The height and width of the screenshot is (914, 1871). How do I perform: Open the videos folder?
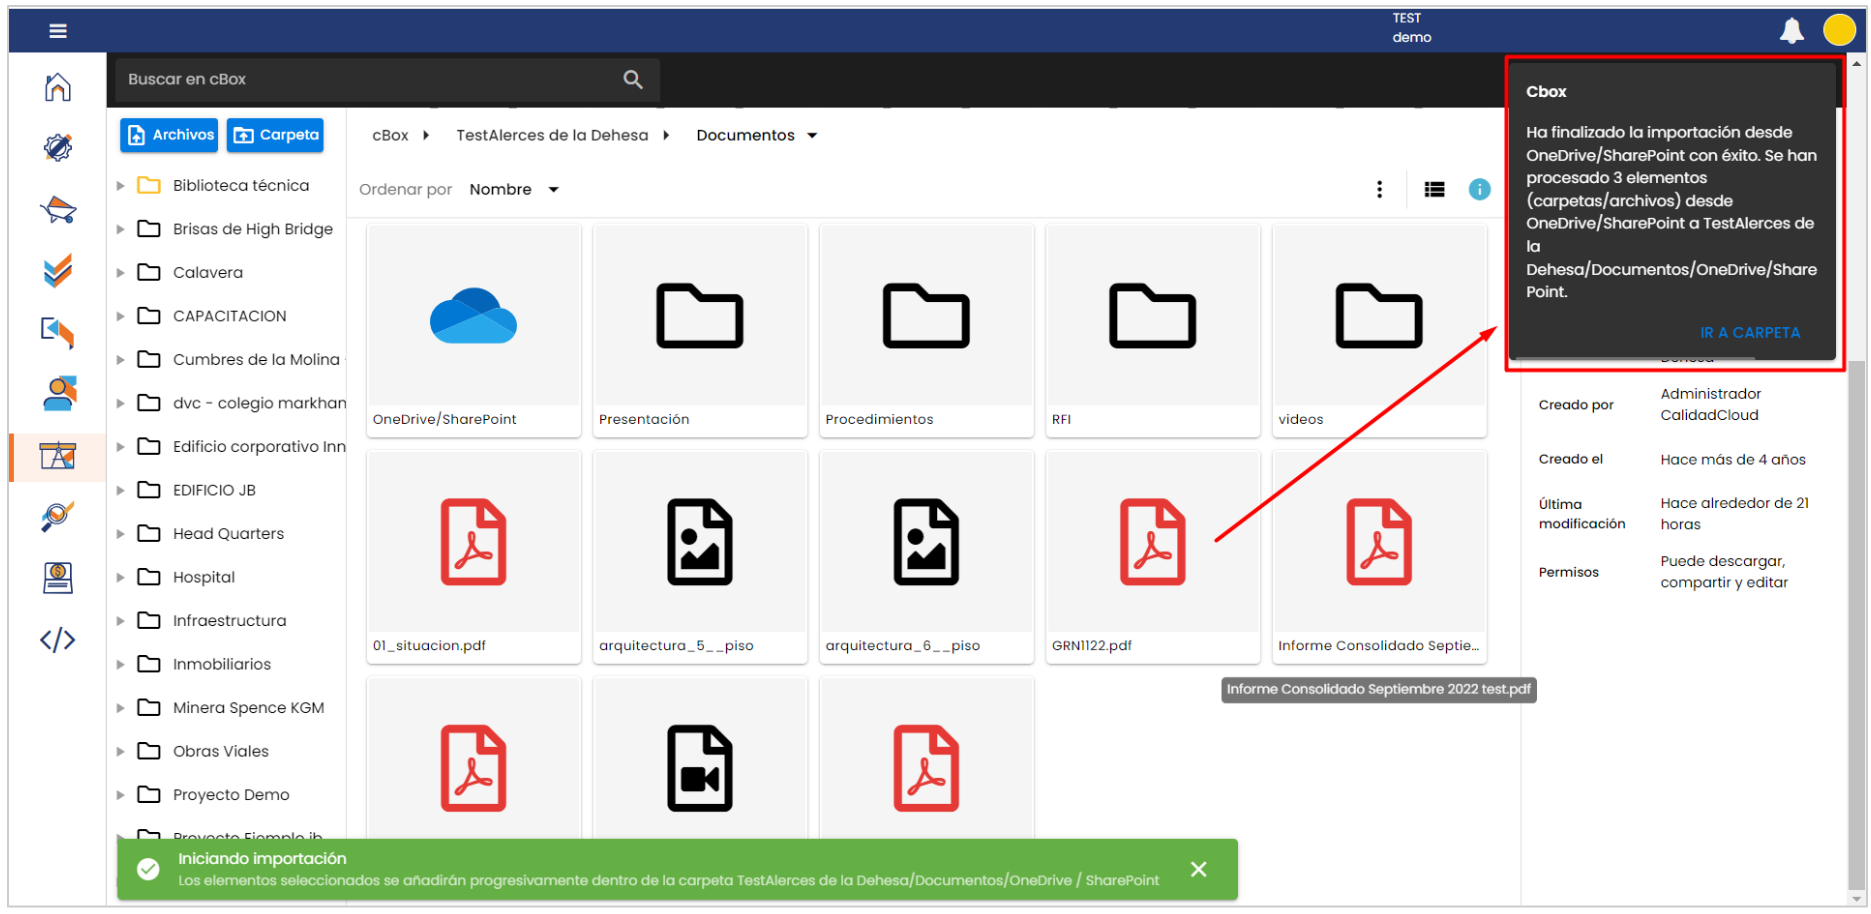coord(1380,331)
